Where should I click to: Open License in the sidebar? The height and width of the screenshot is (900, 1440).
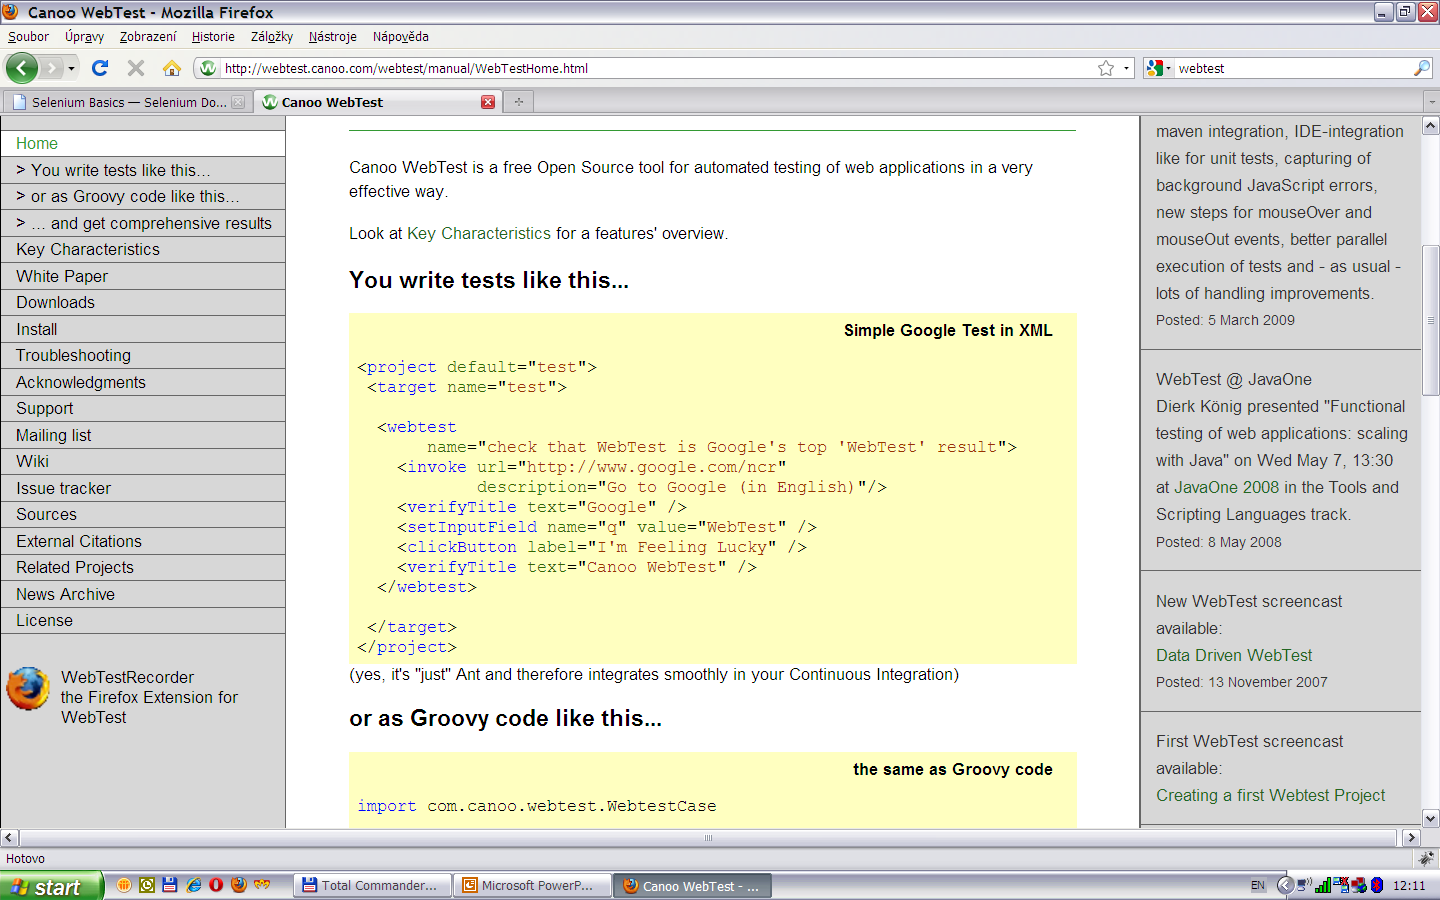coord(143,620)
